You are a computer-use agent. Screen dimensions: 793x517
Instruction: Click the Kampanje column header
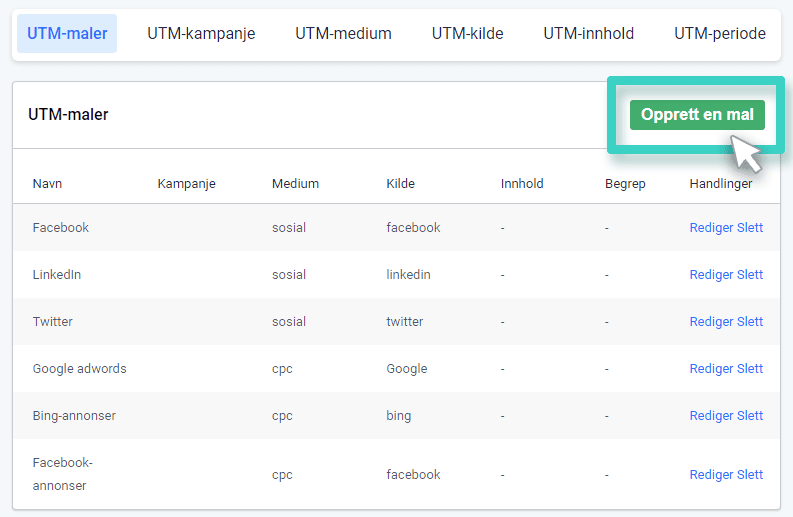click(187, 184)
